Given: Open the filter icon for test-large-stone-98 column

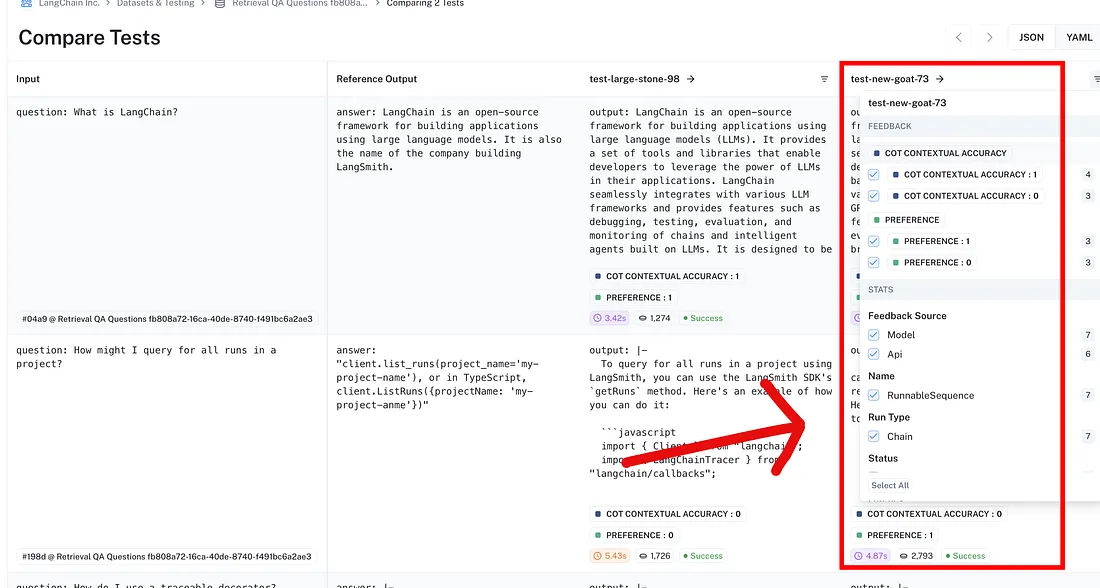Looking at the screenshot, I should [824, 79].
